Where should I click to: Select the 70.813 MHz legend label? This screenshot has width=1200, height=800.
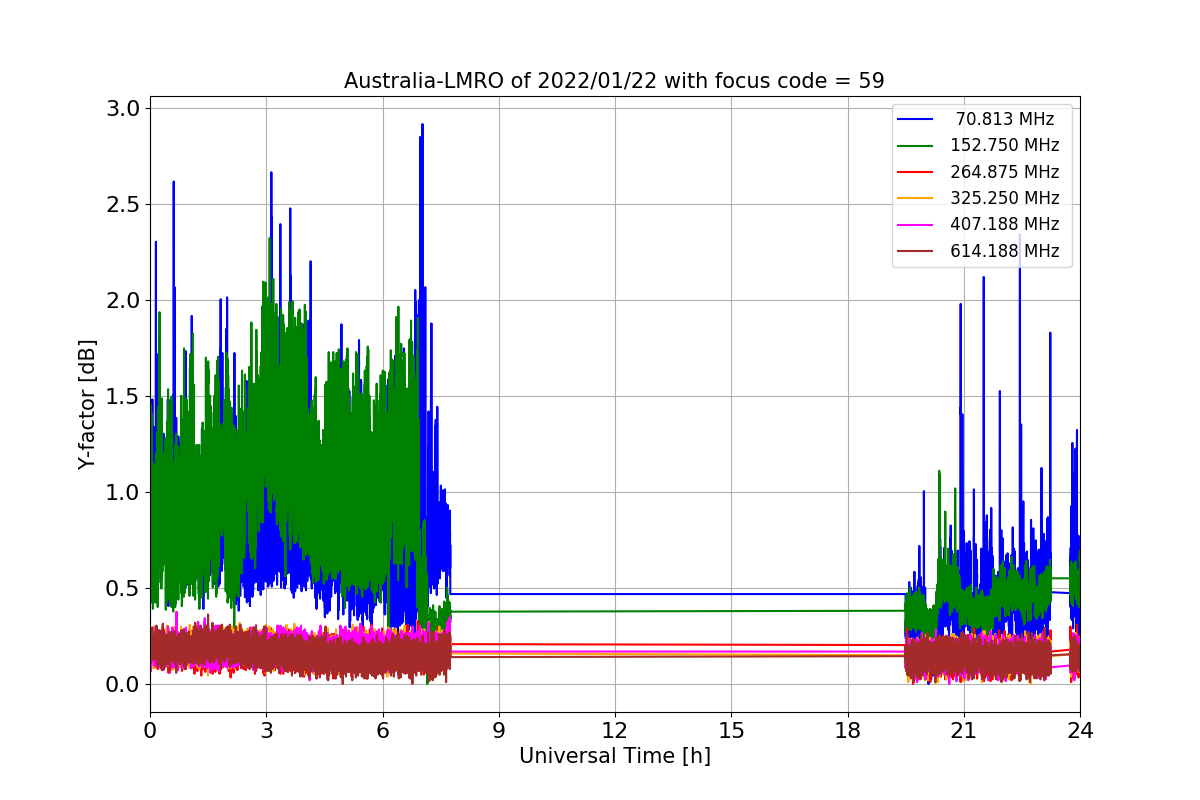tap(1005, 119)
